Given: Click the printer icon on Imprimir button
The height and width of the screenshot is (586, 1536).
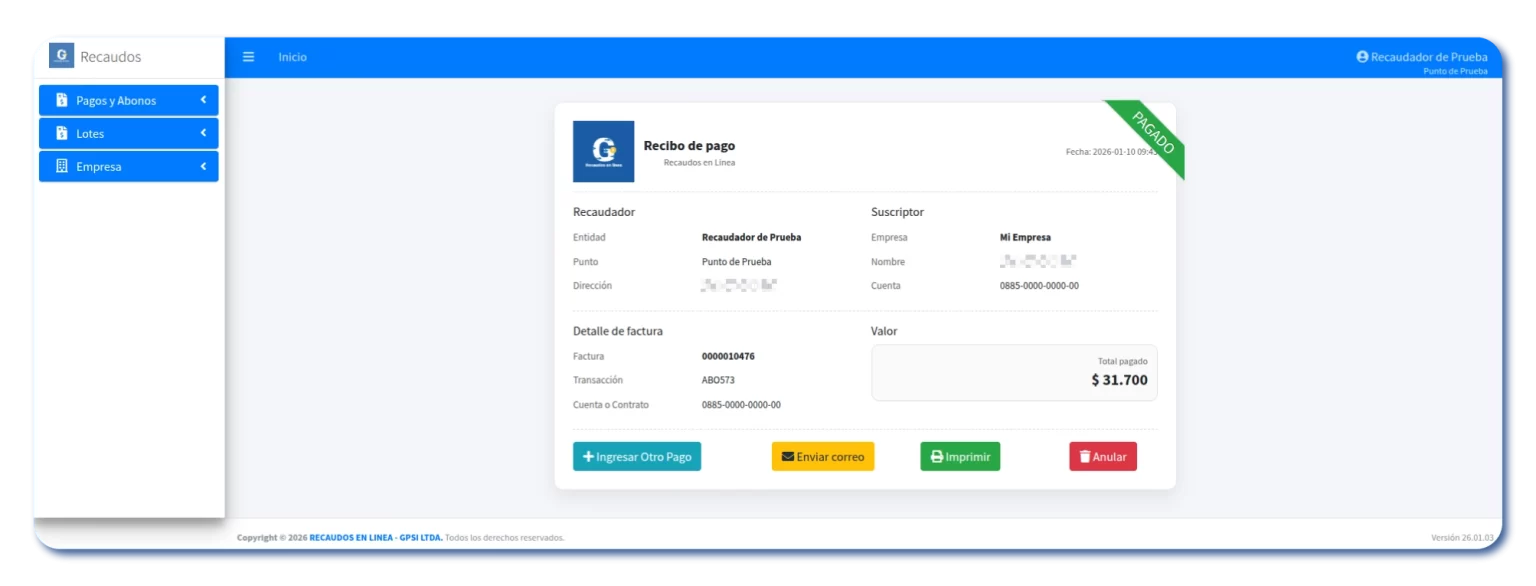Looking at the screenshot, I should pyautogui.click(x=936, y=457).
